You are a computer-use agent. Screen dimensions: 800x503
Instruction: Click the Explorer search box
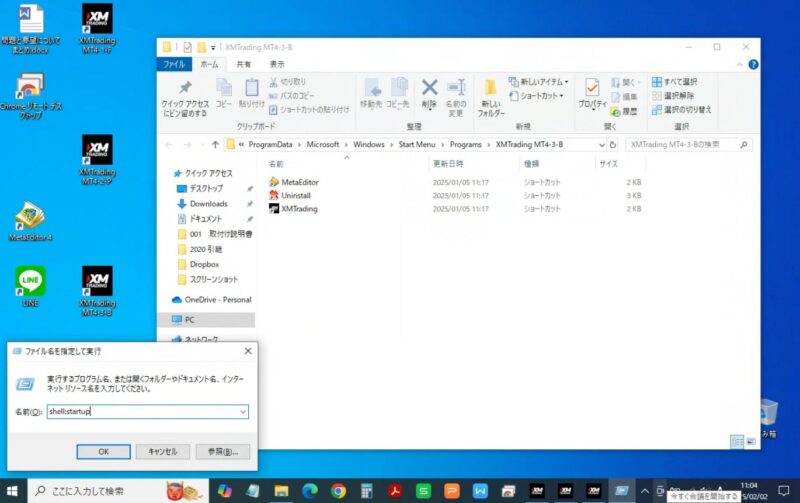tap(688, 145)
